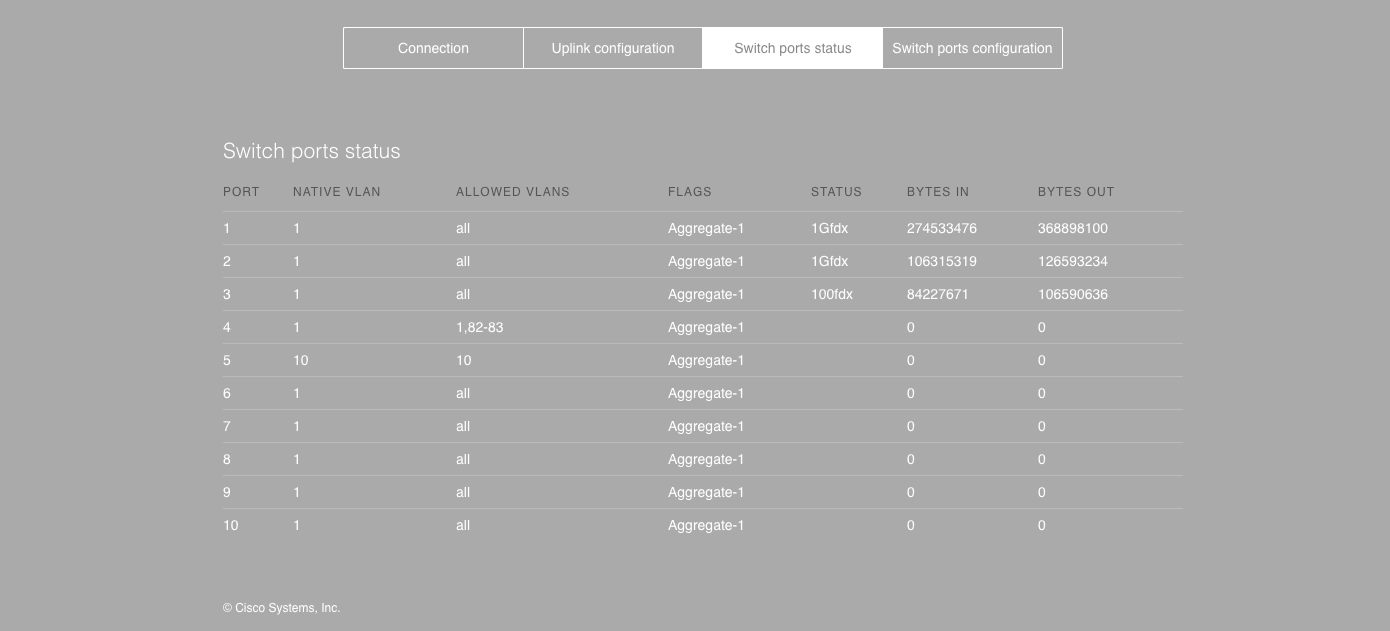Open the Uplink configuration tab

pos(612,47)
